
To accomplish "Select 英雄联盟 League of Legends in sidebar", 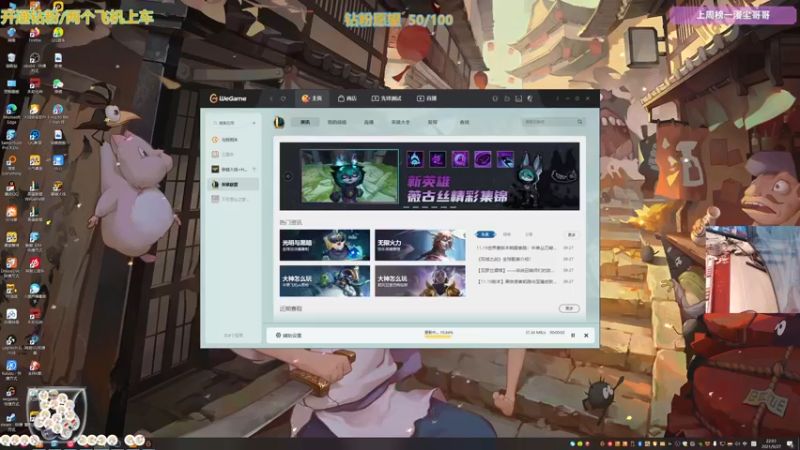I will click(233, 184).
